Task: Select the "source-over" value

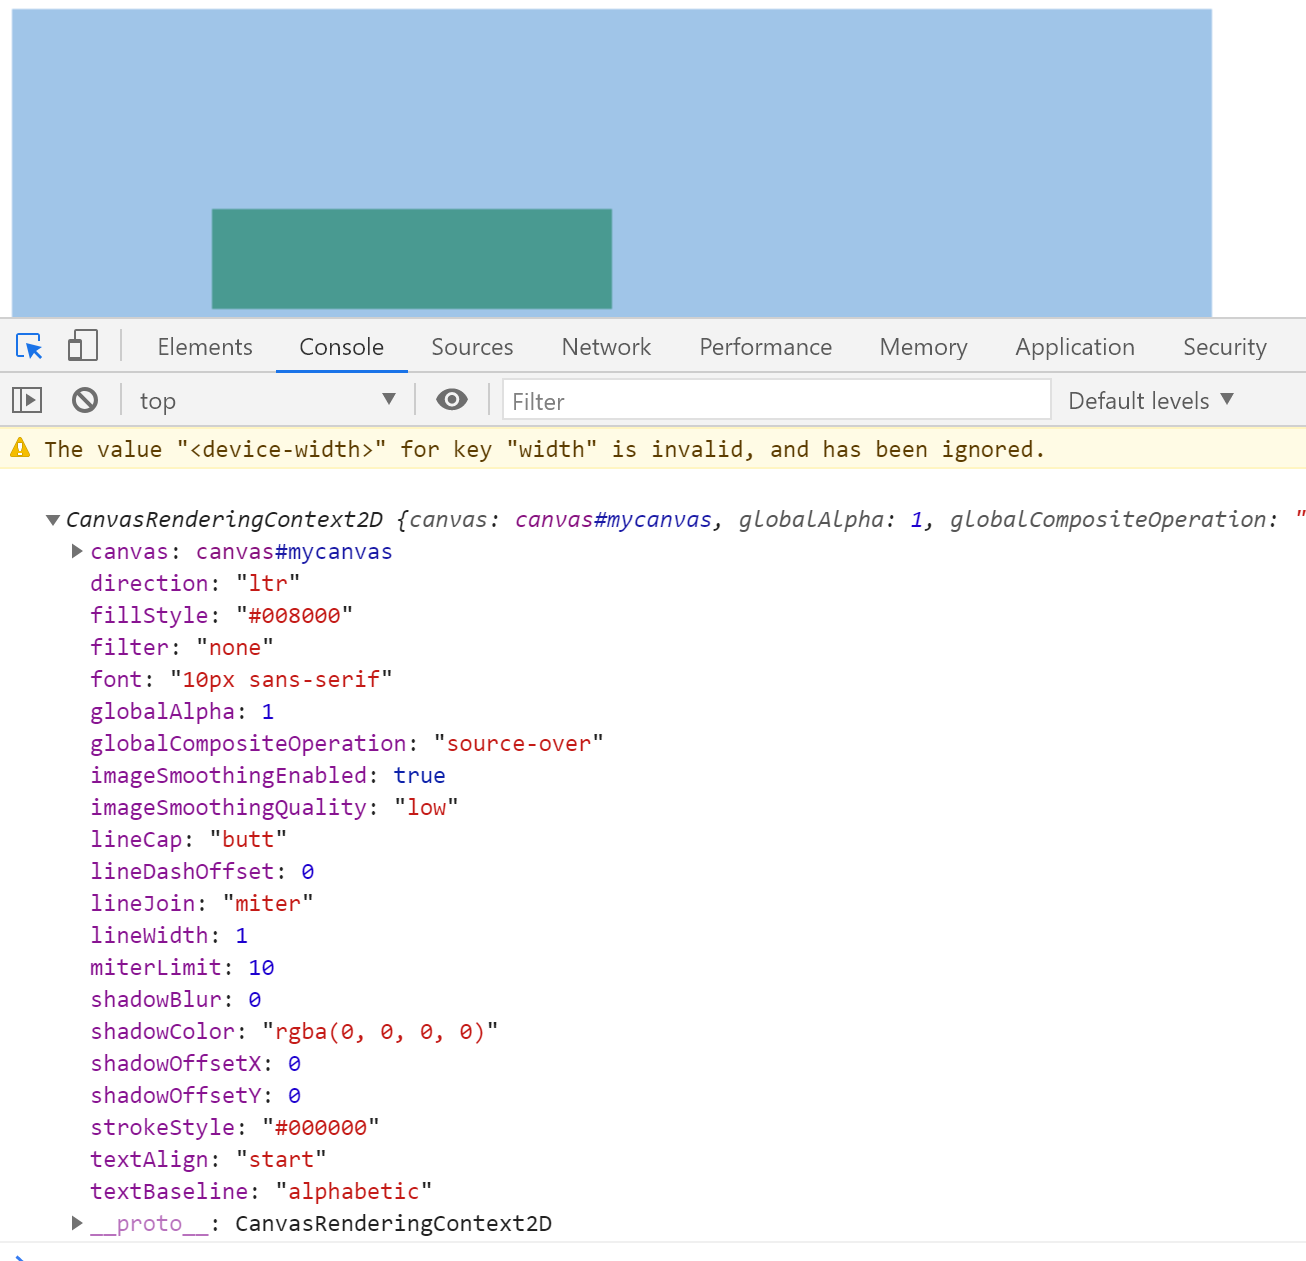Action: point(518,743)
